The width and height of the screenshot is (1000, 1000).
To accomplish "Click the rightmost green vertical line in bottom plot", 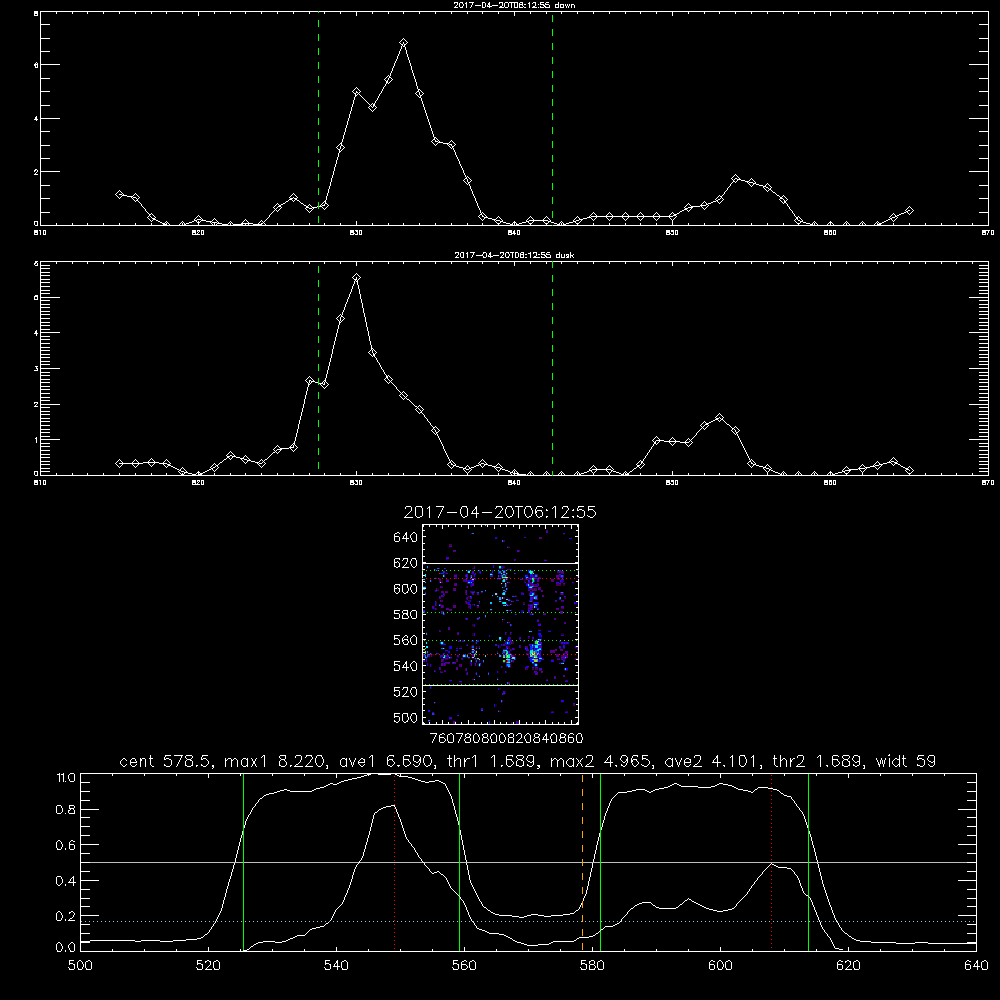I will [x=808, y=861].
